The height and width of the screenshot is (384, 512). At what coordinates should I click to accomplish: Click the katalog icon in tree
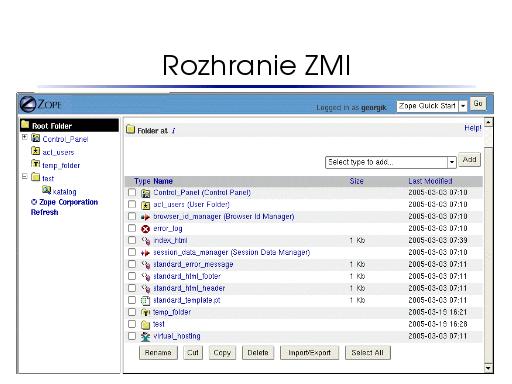click(x=46, y=190)
